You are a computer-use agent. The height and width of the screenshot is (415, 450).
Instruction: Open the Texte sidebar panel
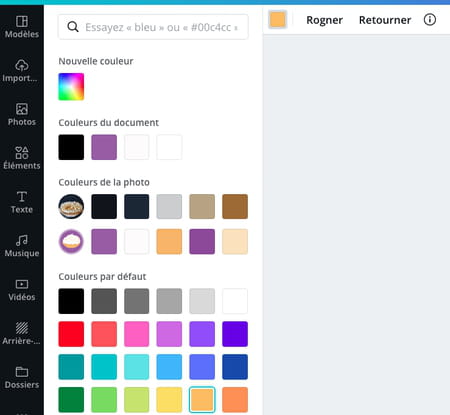point(22,202)
